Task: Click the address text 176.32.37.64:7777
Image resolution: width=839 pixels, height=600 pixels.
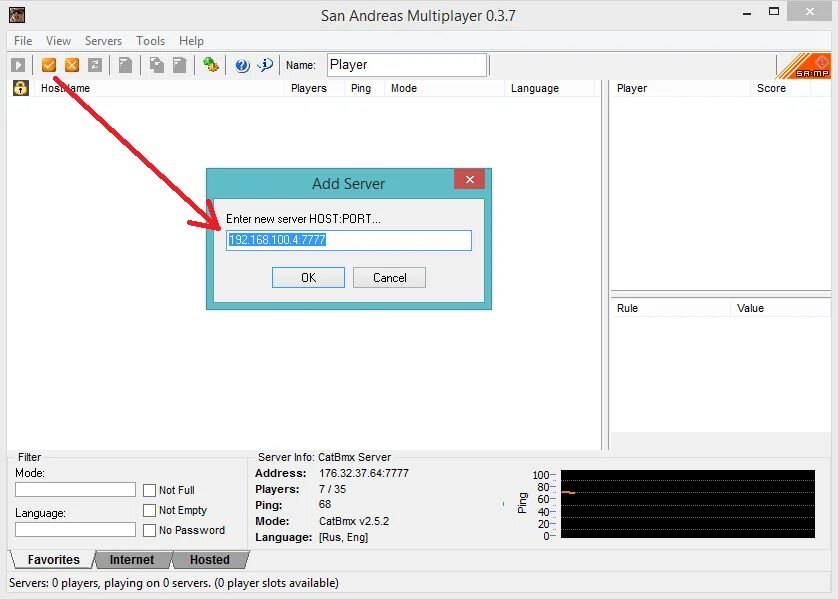Action: click(364, 473)
